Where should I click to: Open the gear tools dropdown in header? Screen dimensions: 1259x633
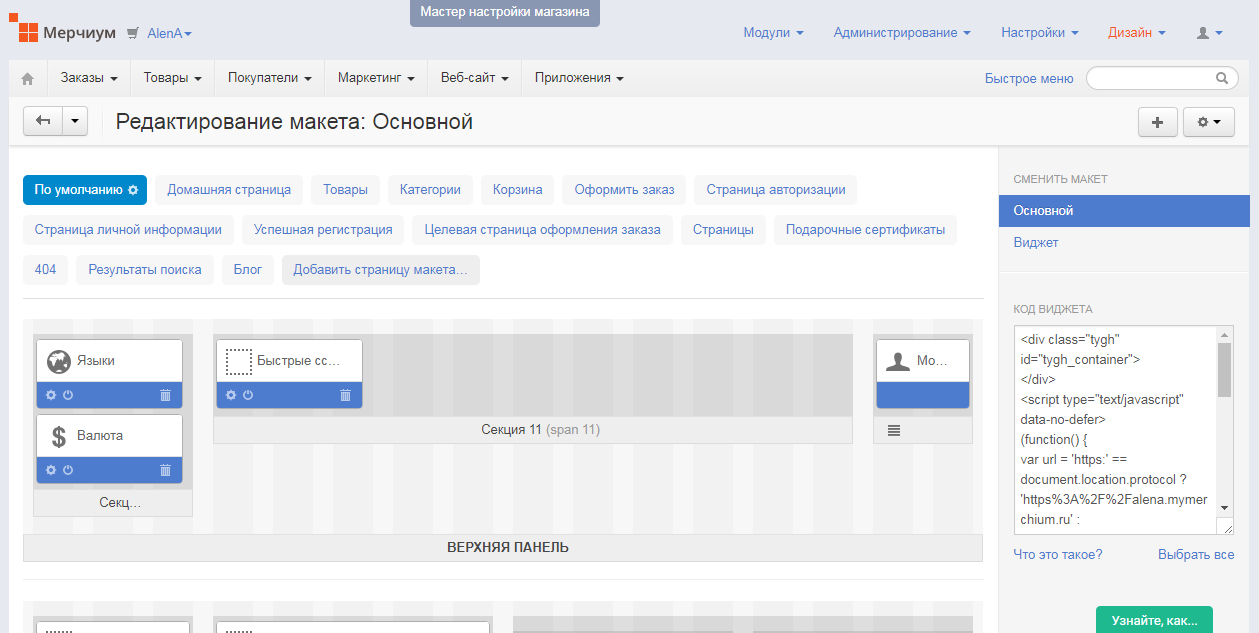tap(1209, 122)
